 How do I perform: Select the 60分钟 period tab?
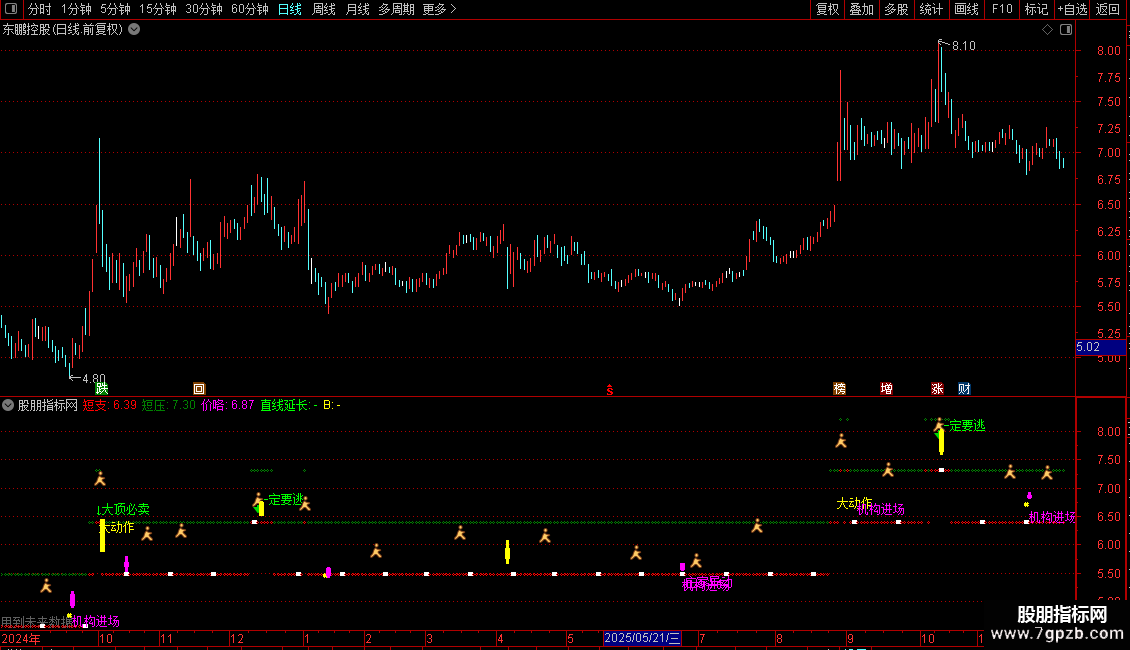click(x=249, y=9)
